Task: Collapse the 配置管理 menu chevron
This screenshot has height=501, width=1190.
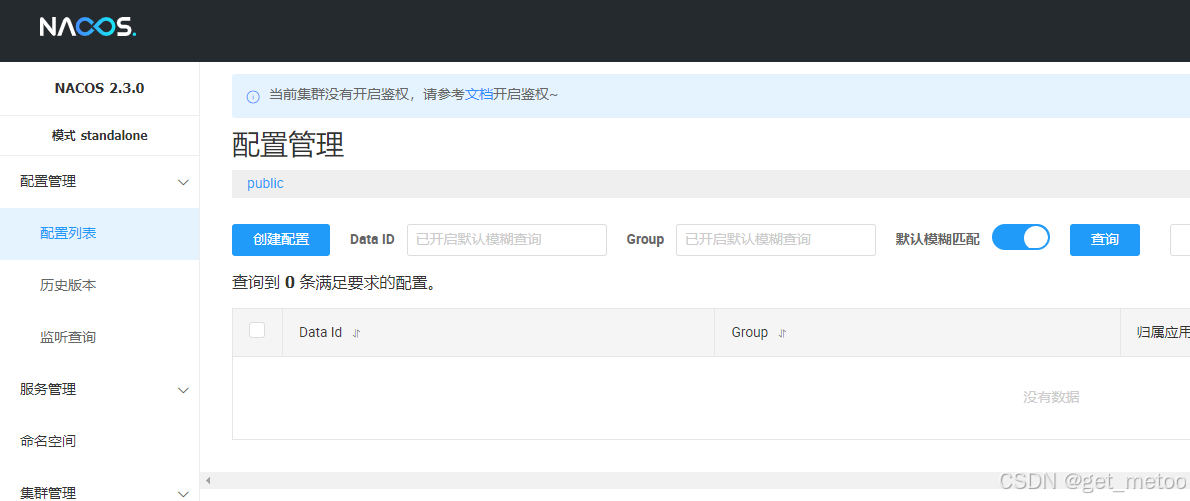Action: [183, 182]
